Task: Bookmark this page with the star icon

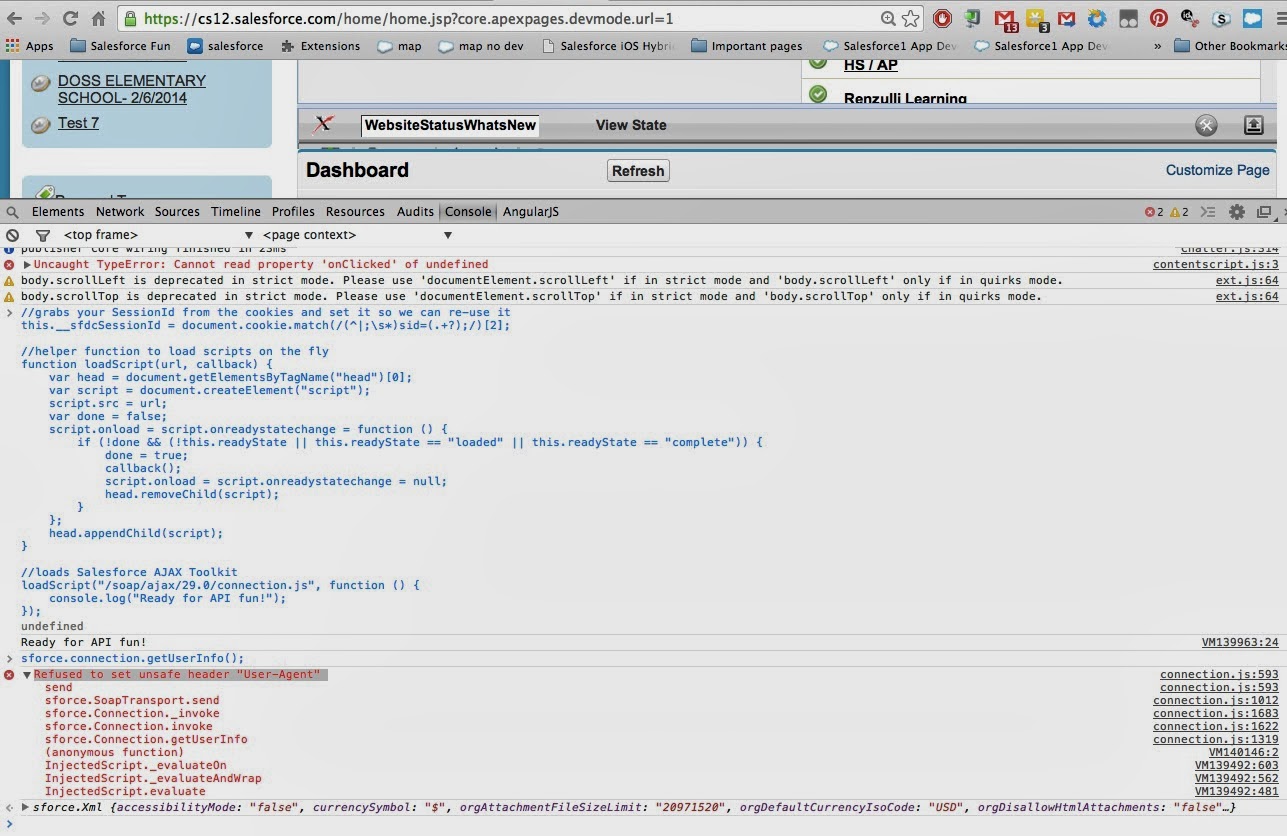Action: (x=910, y=18)
